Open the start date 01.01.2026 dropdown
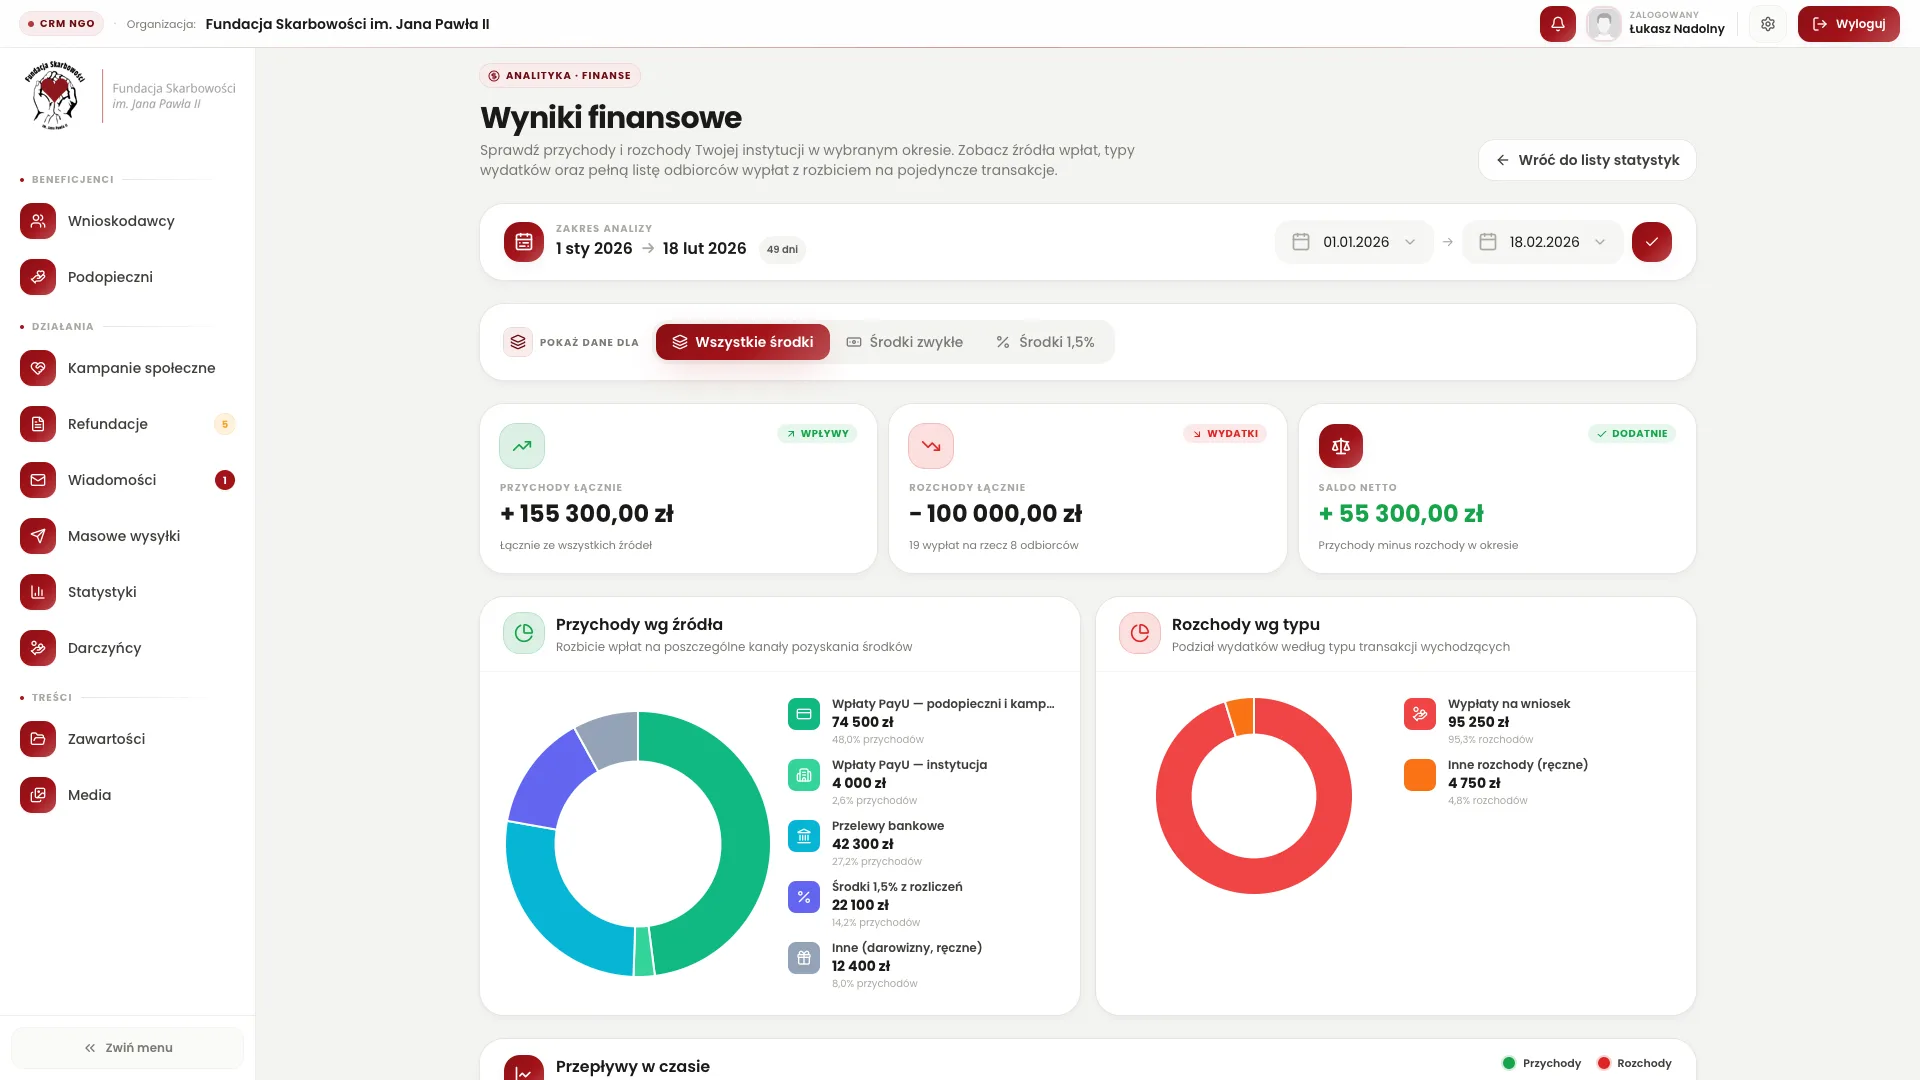The width and height of the screenshot is (1920, 1080). pyautogui.click(x=1354, y=242)
